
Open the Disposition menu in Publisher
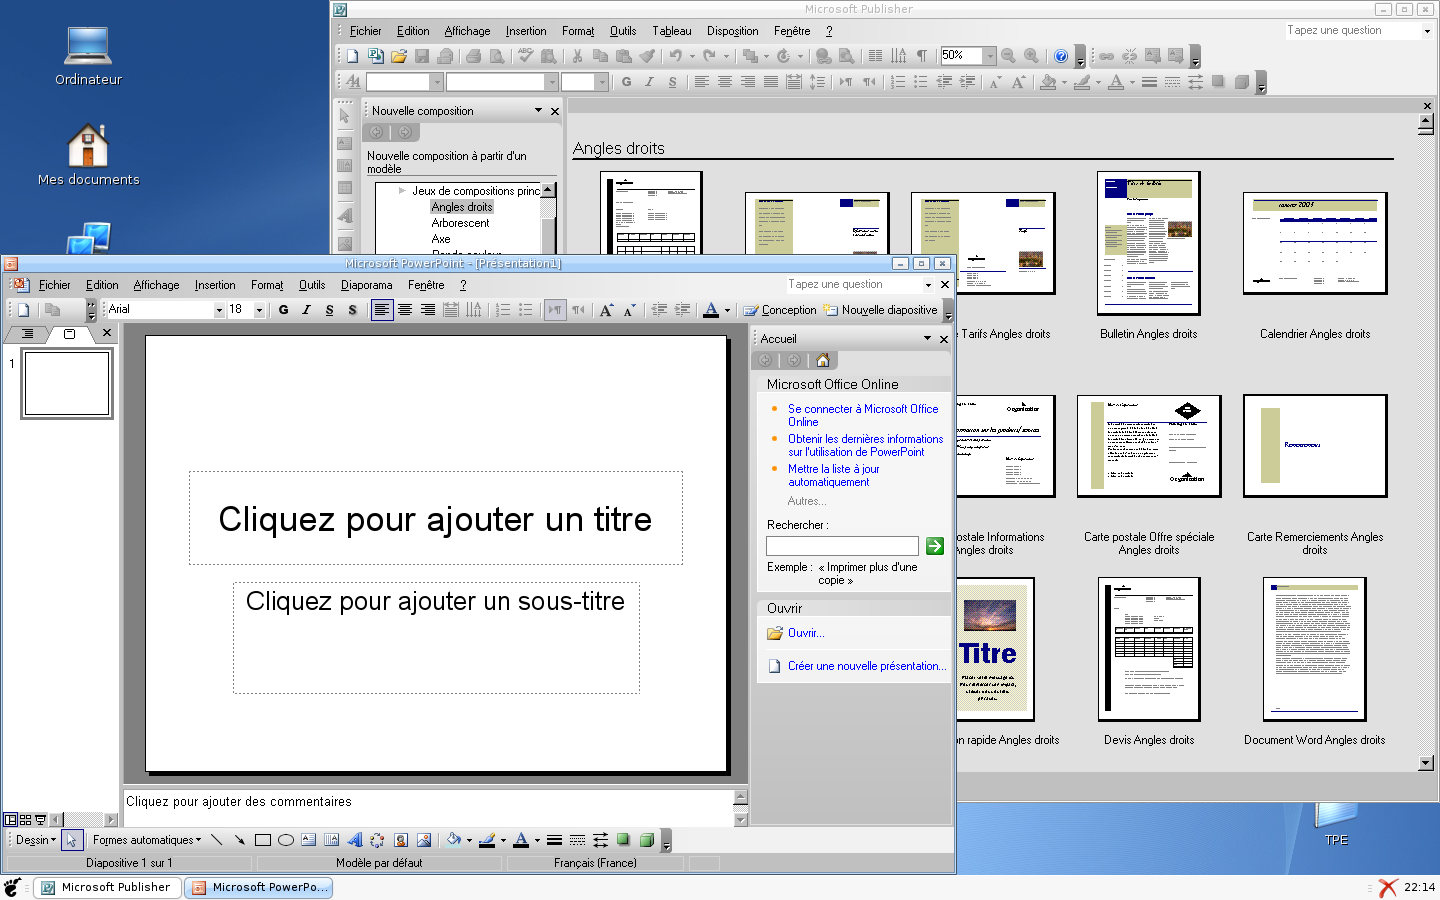[x=732, y=31]
